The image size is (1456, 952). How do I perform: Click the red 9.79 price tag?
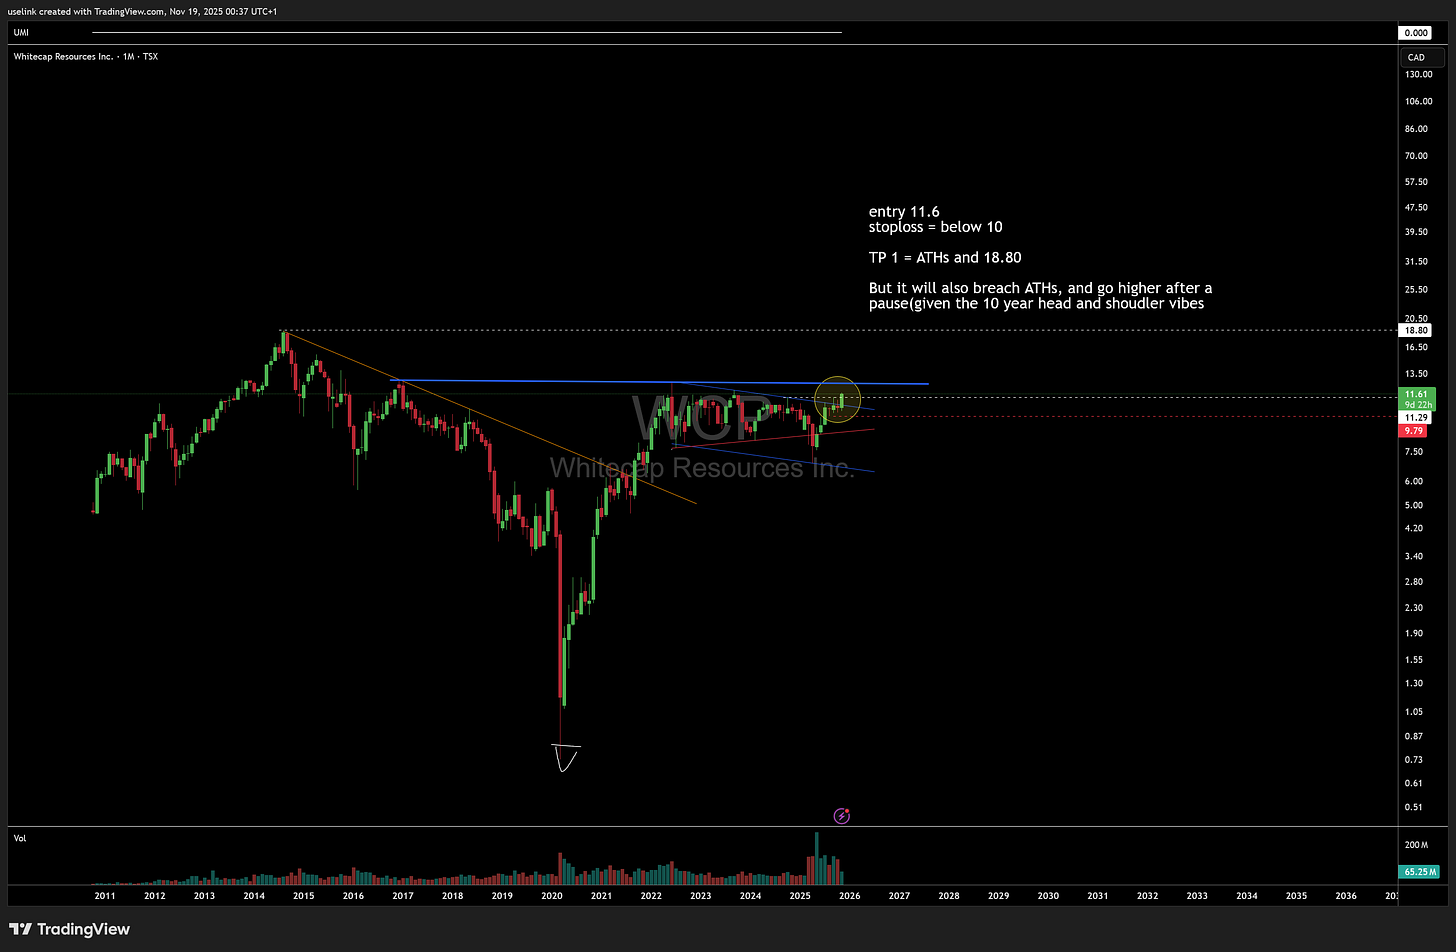[x=1414, y=430]
